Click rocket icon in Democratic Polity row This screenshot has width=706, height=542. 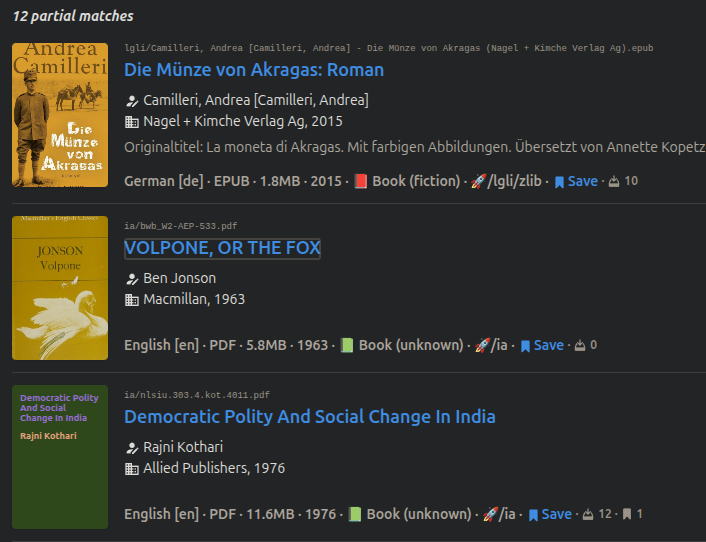(490, 515)
